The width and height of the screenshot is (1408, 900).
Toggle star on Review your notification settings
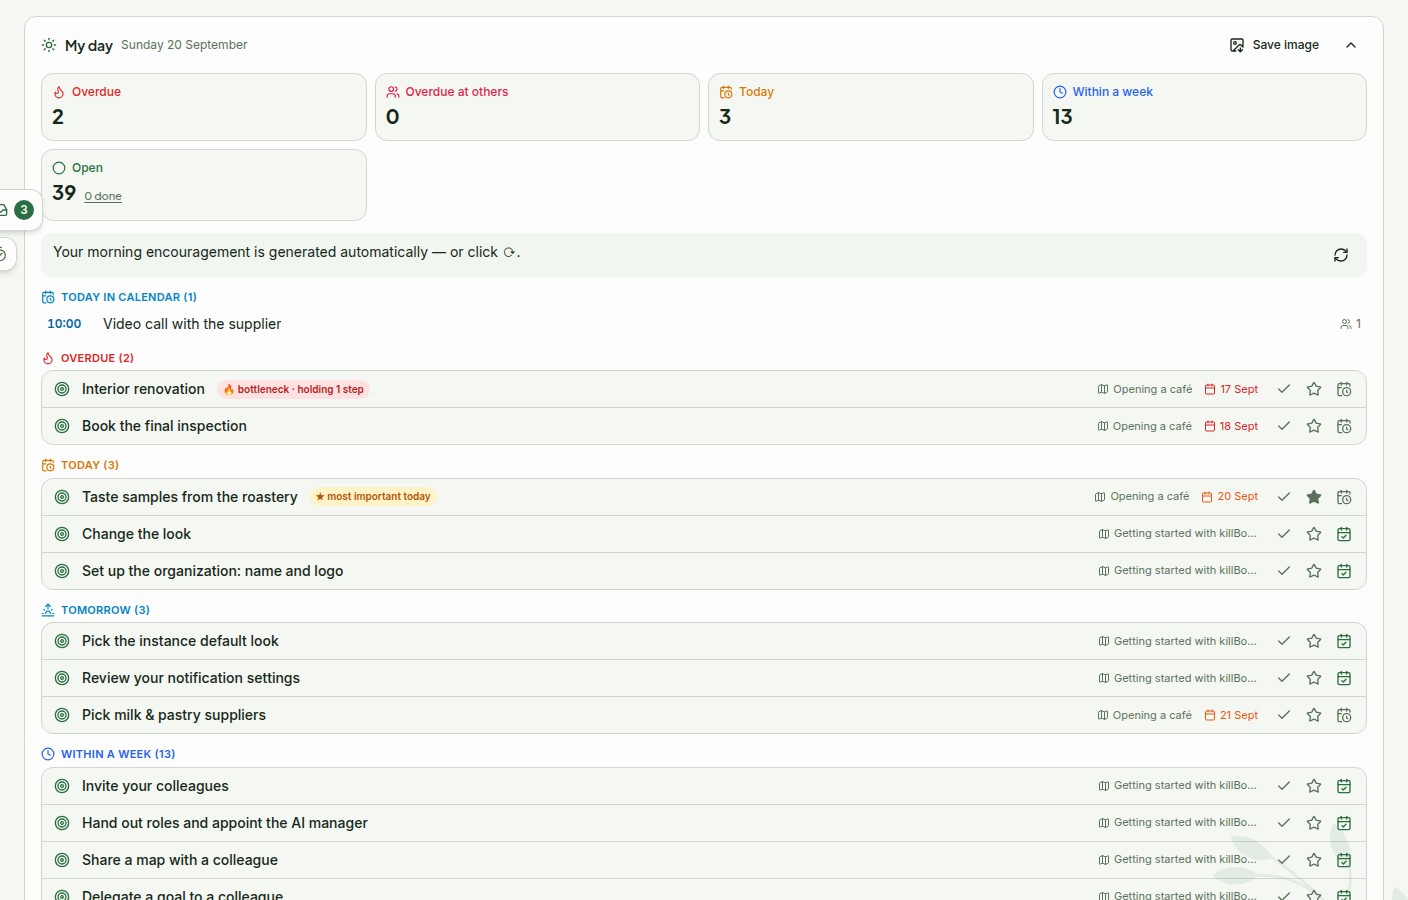point(1314,678)
